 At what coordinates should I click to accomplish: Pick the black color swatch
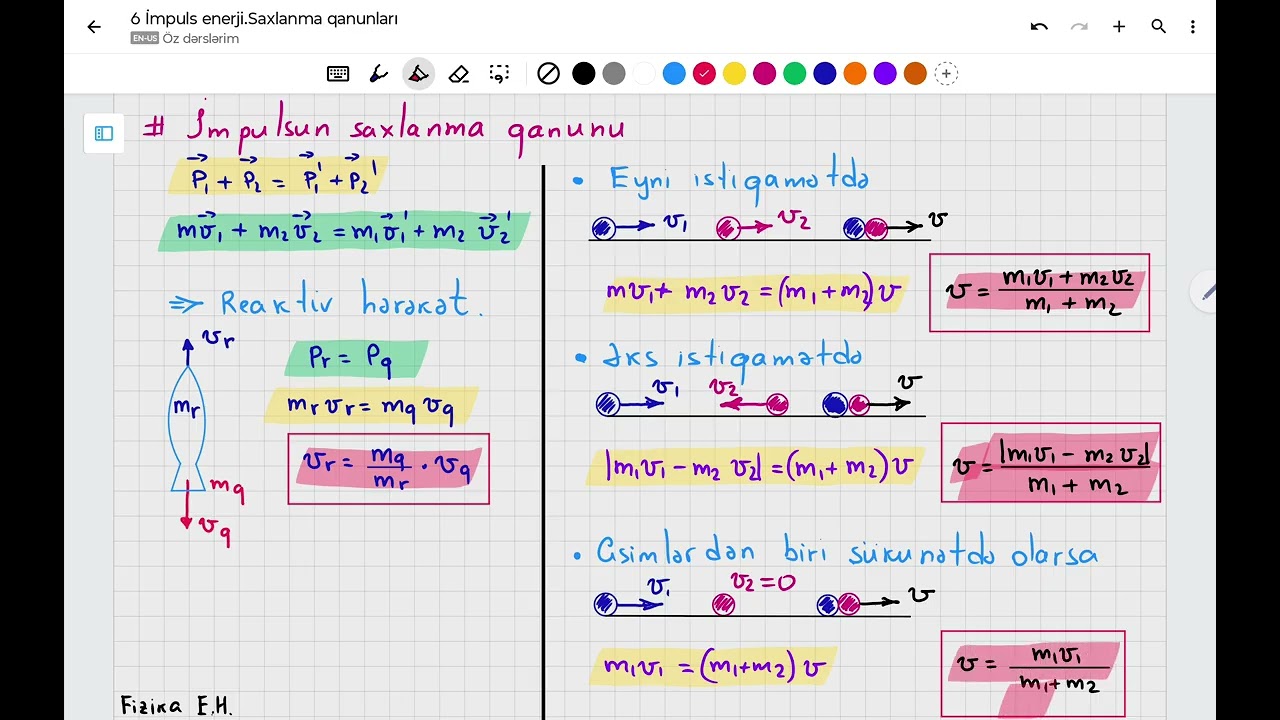click(584, 73)
